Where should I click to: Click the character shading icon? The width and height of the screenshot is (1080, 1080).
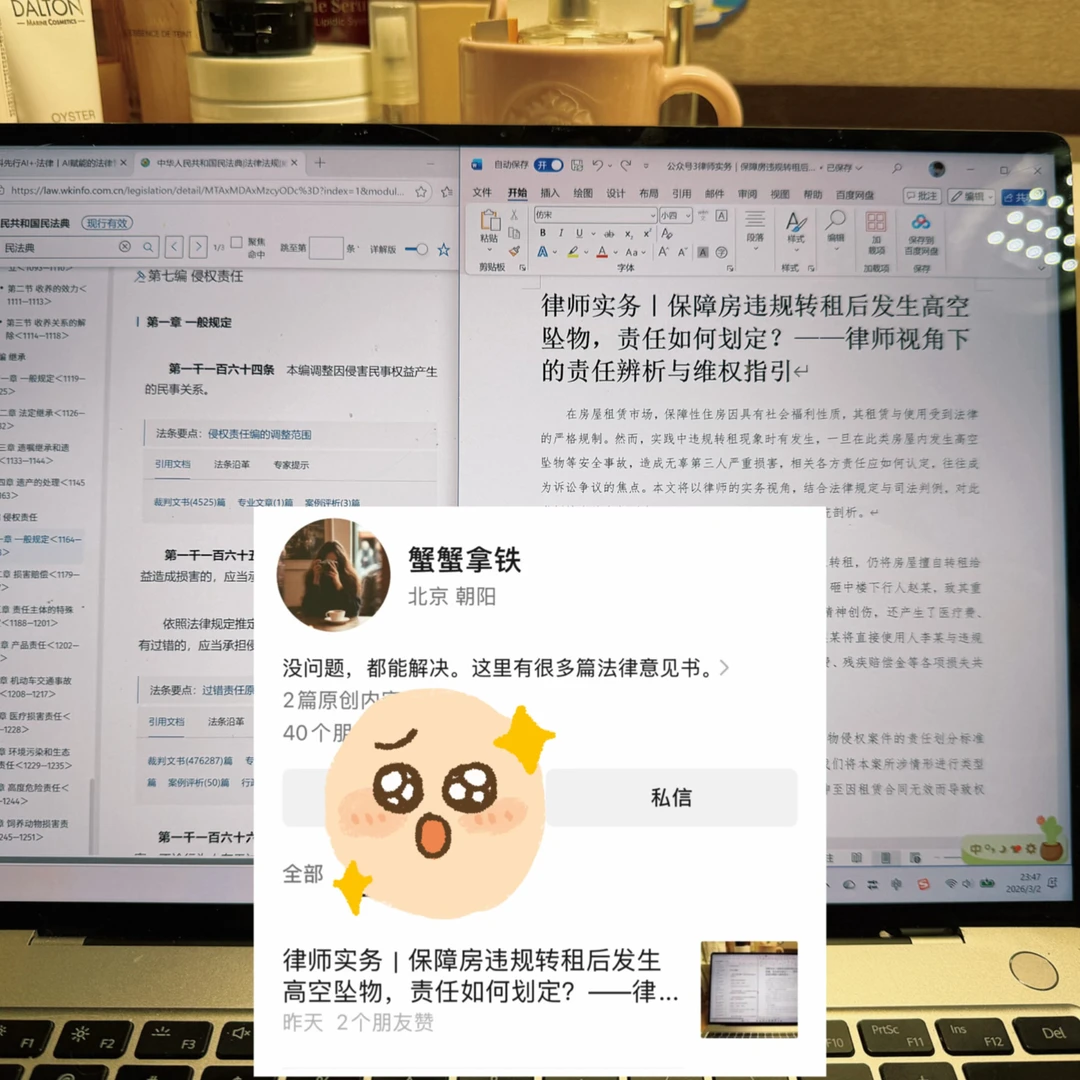703,252
